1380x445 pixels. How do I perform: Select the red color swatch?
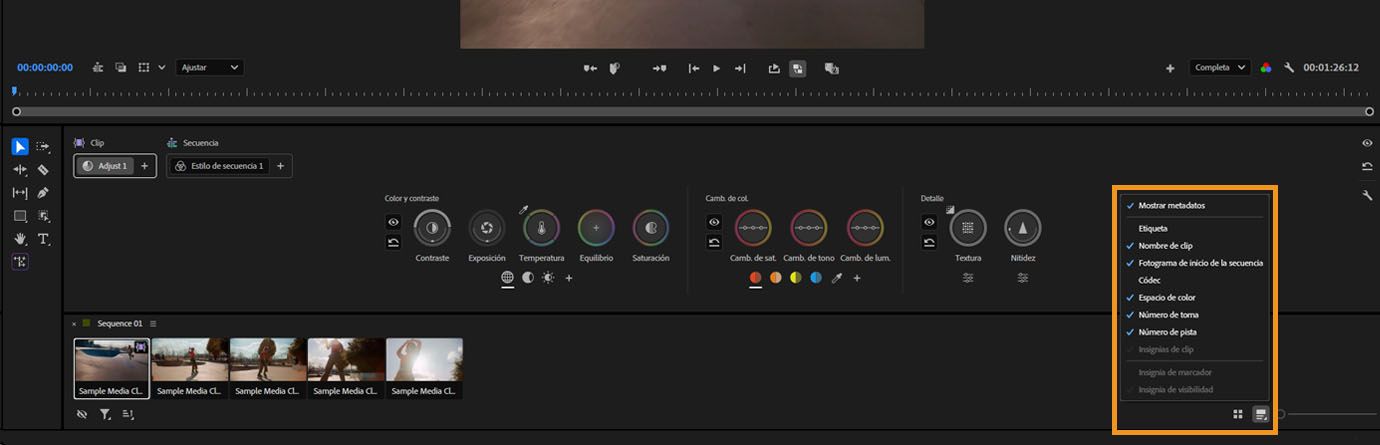point(755,277)
